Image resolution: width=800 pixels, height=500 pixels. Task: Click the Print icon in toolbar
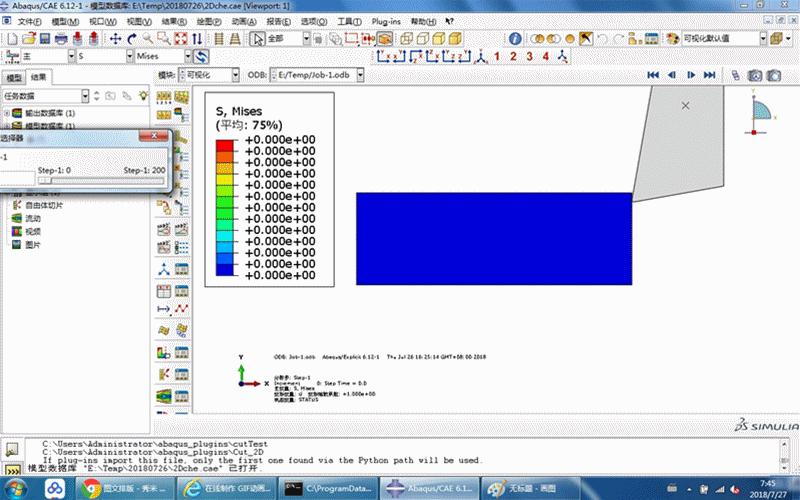coord(61,38)
